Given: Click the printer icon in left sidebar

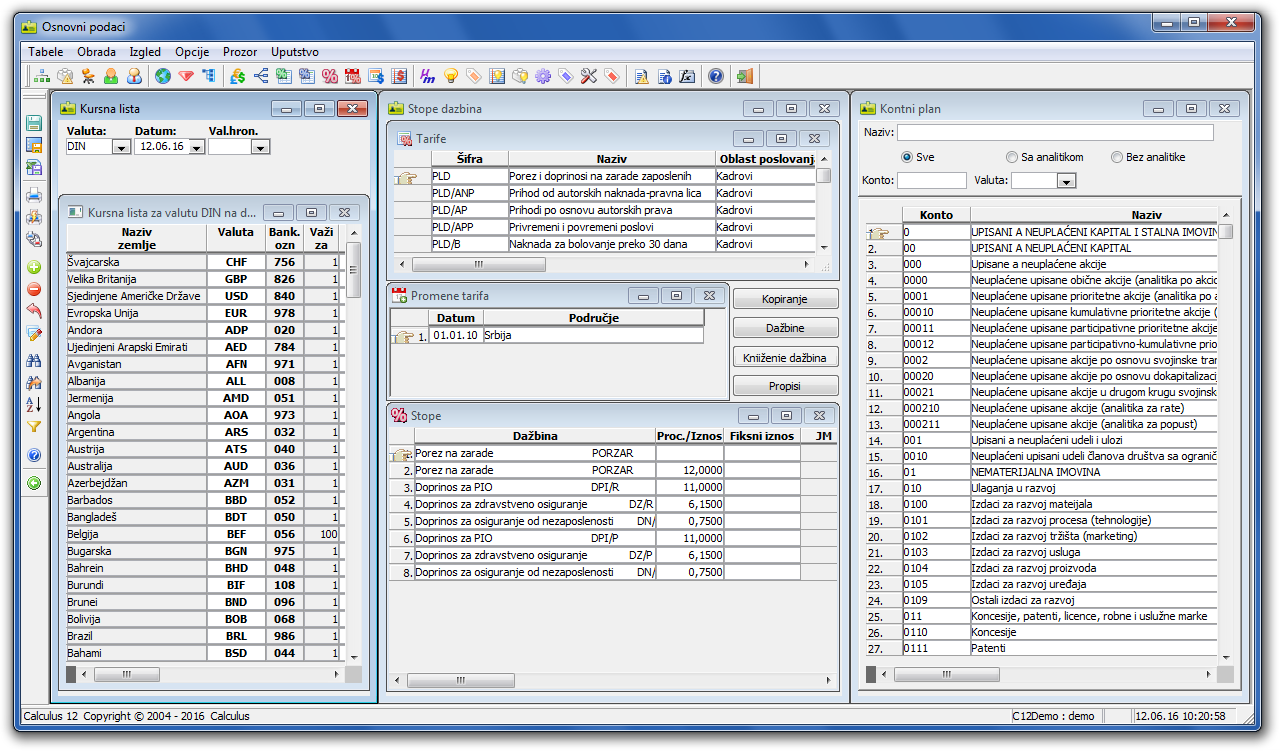Looking at the screenshot, I should pyautogui.click(x=34, y=195).
